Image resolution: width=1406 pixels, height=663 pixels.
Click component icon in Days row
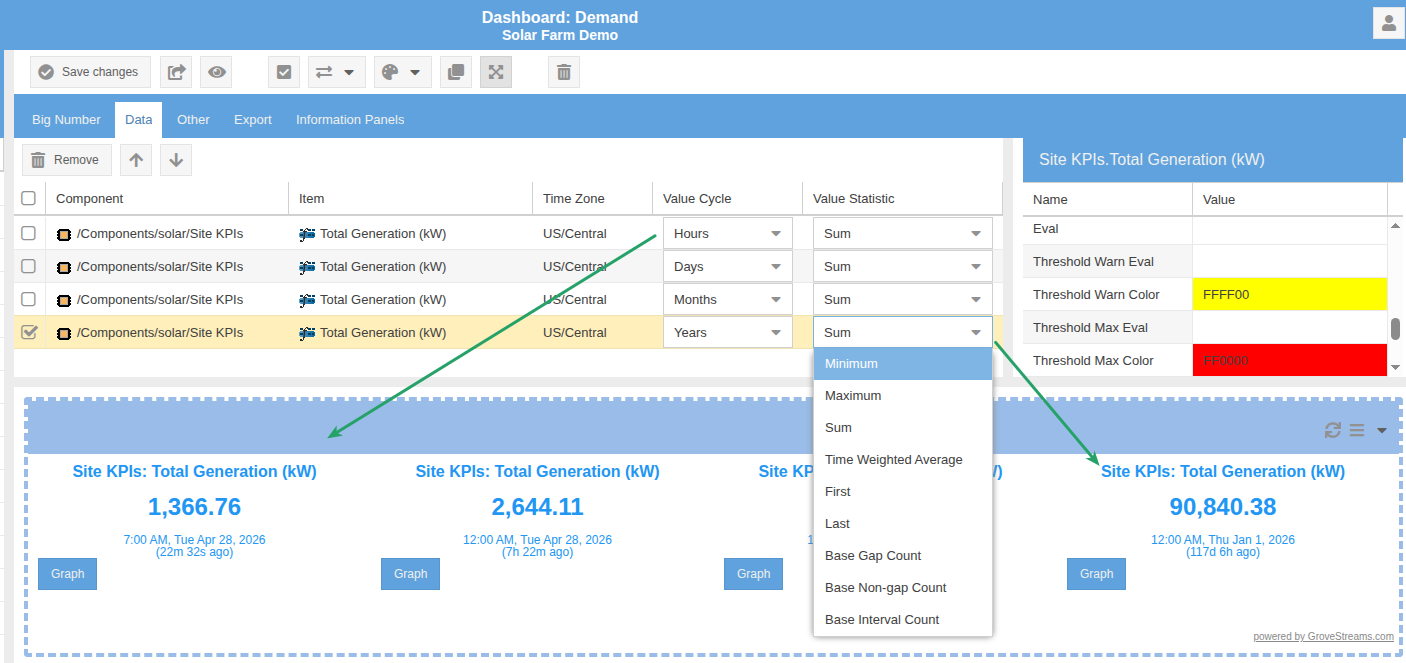tap(64, 267)
